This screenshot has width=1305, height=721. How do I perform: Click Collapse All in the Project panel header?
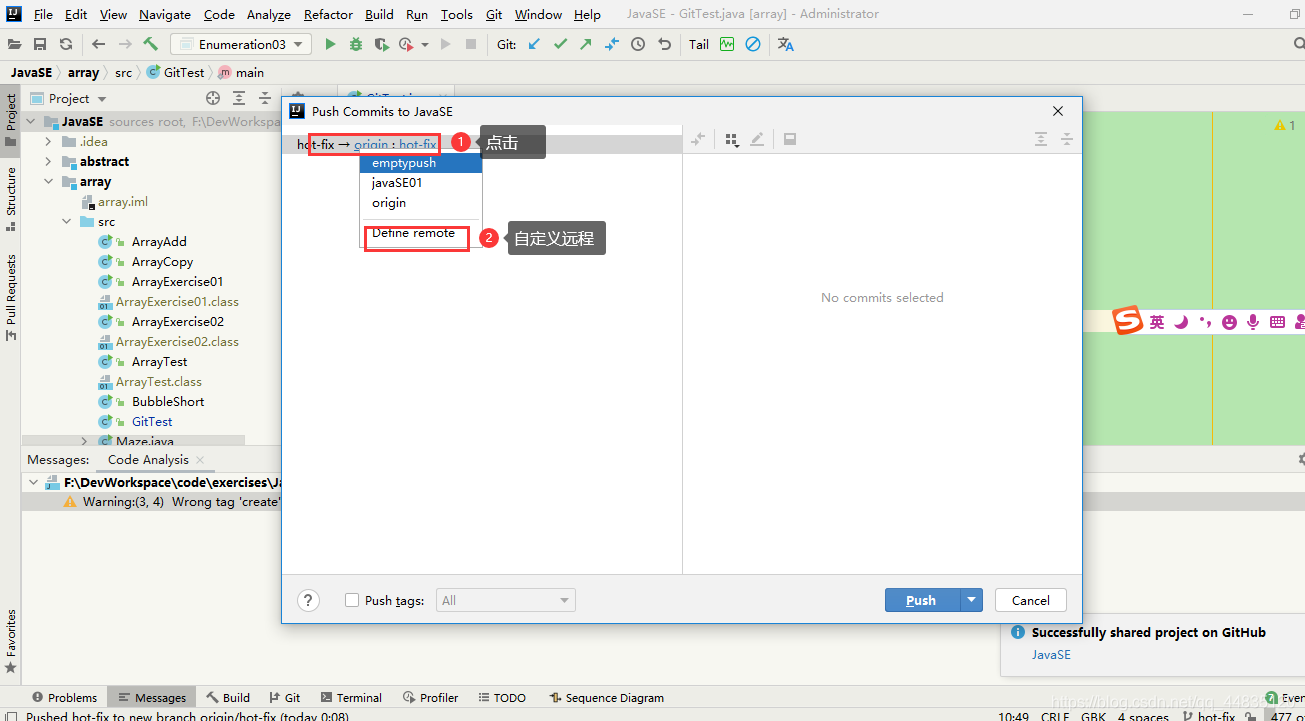pyautogui.click(x=265, y=98)
